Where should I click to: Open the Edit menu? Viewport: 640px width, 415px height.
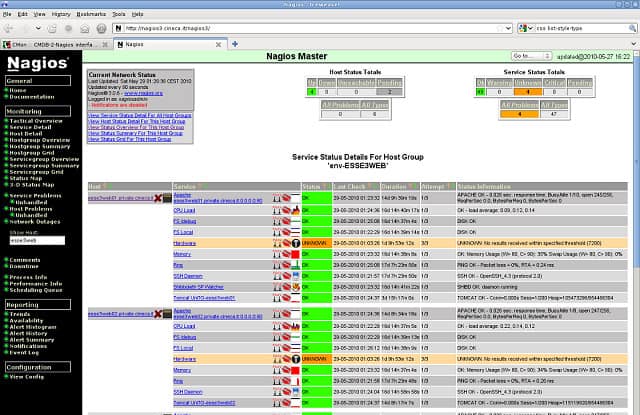pyautogui.click(x=22, y=14)
